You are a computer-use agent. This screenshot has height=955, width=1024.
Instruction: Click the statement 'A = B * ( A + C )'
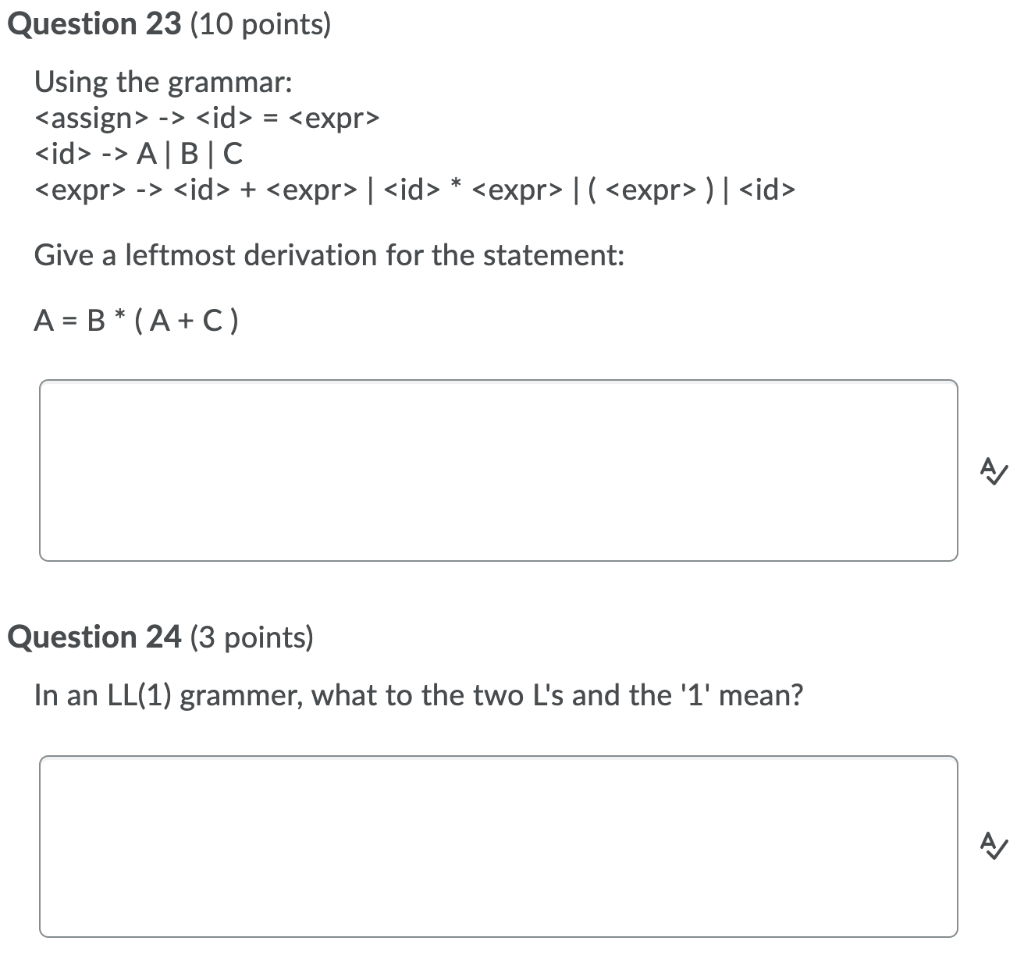pos(135,320)
